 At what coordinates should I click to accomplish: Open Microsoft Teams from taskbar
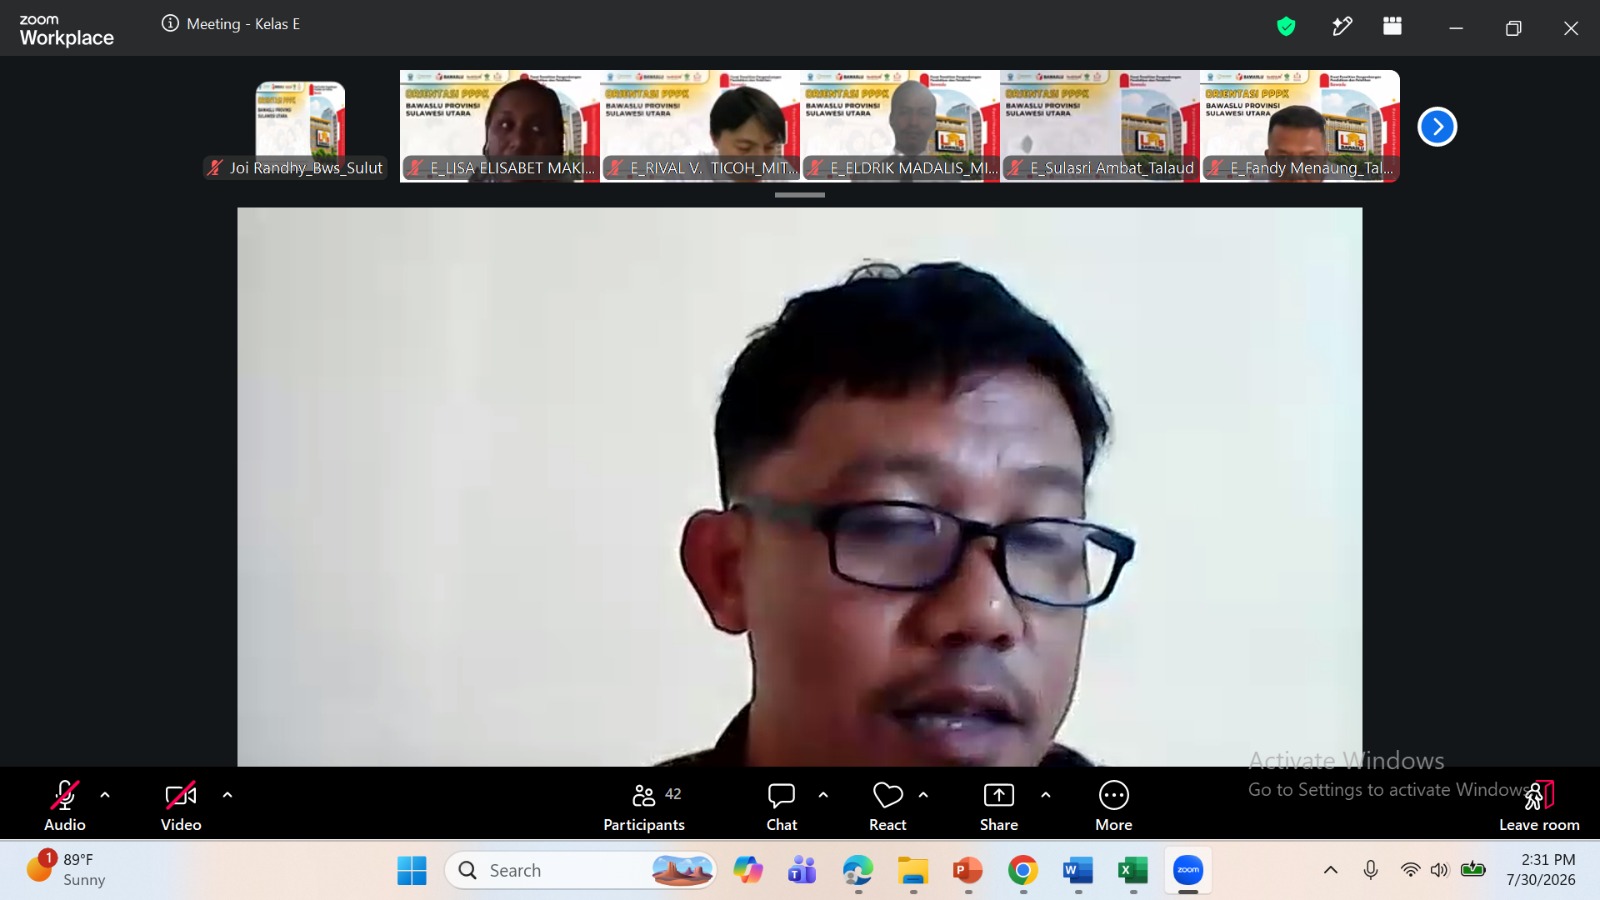point(802,871)
